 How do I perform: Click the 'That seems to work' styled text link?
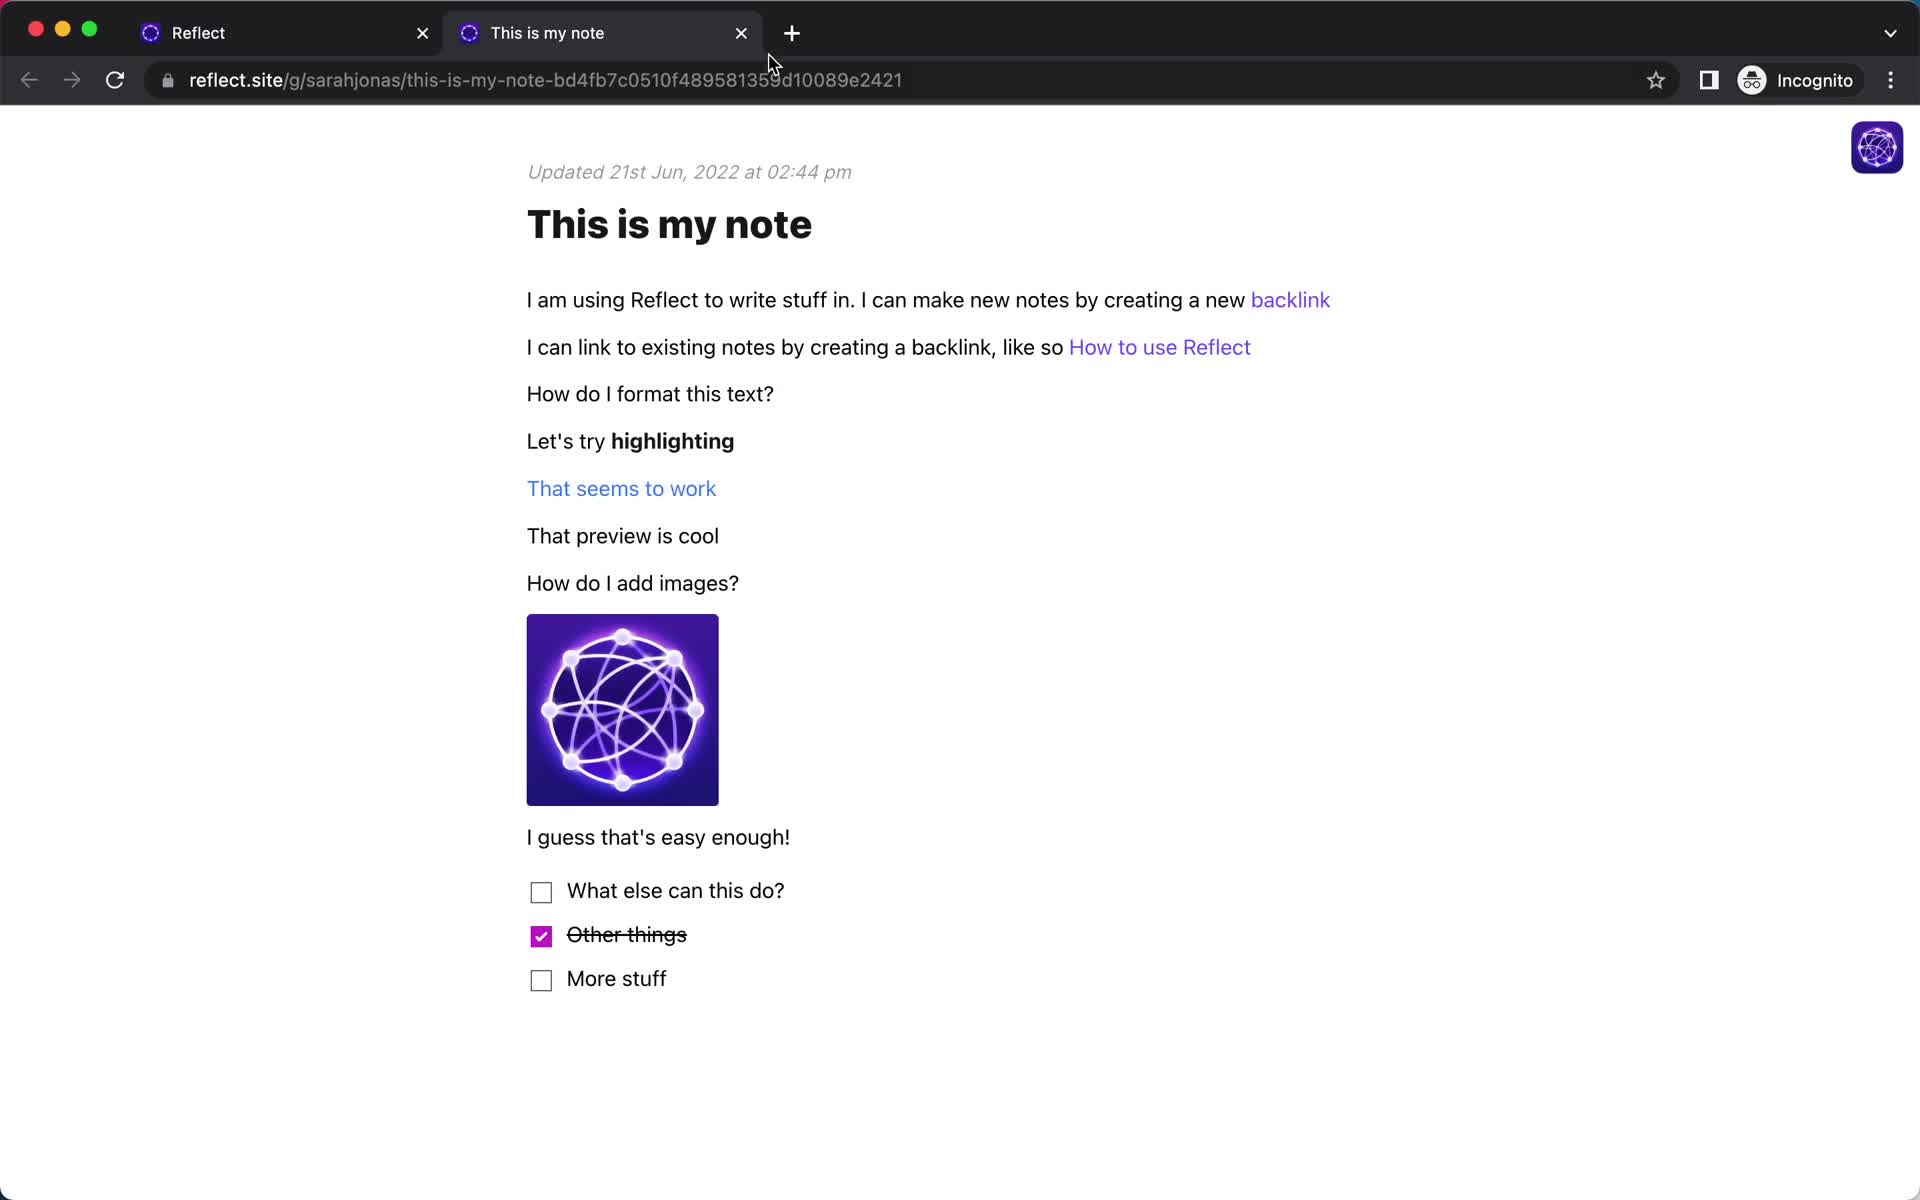pos(621,488)
